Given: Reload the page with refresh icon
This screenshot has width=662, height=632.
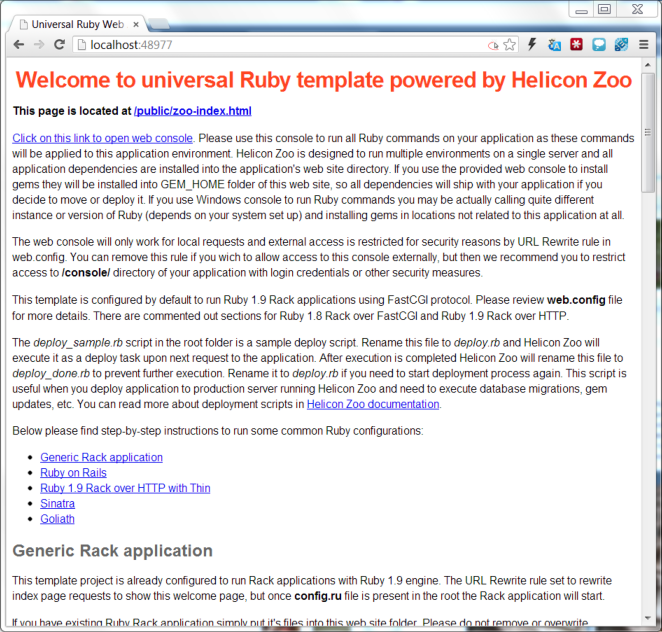Looking at the screenshot, I should (59, 45).
